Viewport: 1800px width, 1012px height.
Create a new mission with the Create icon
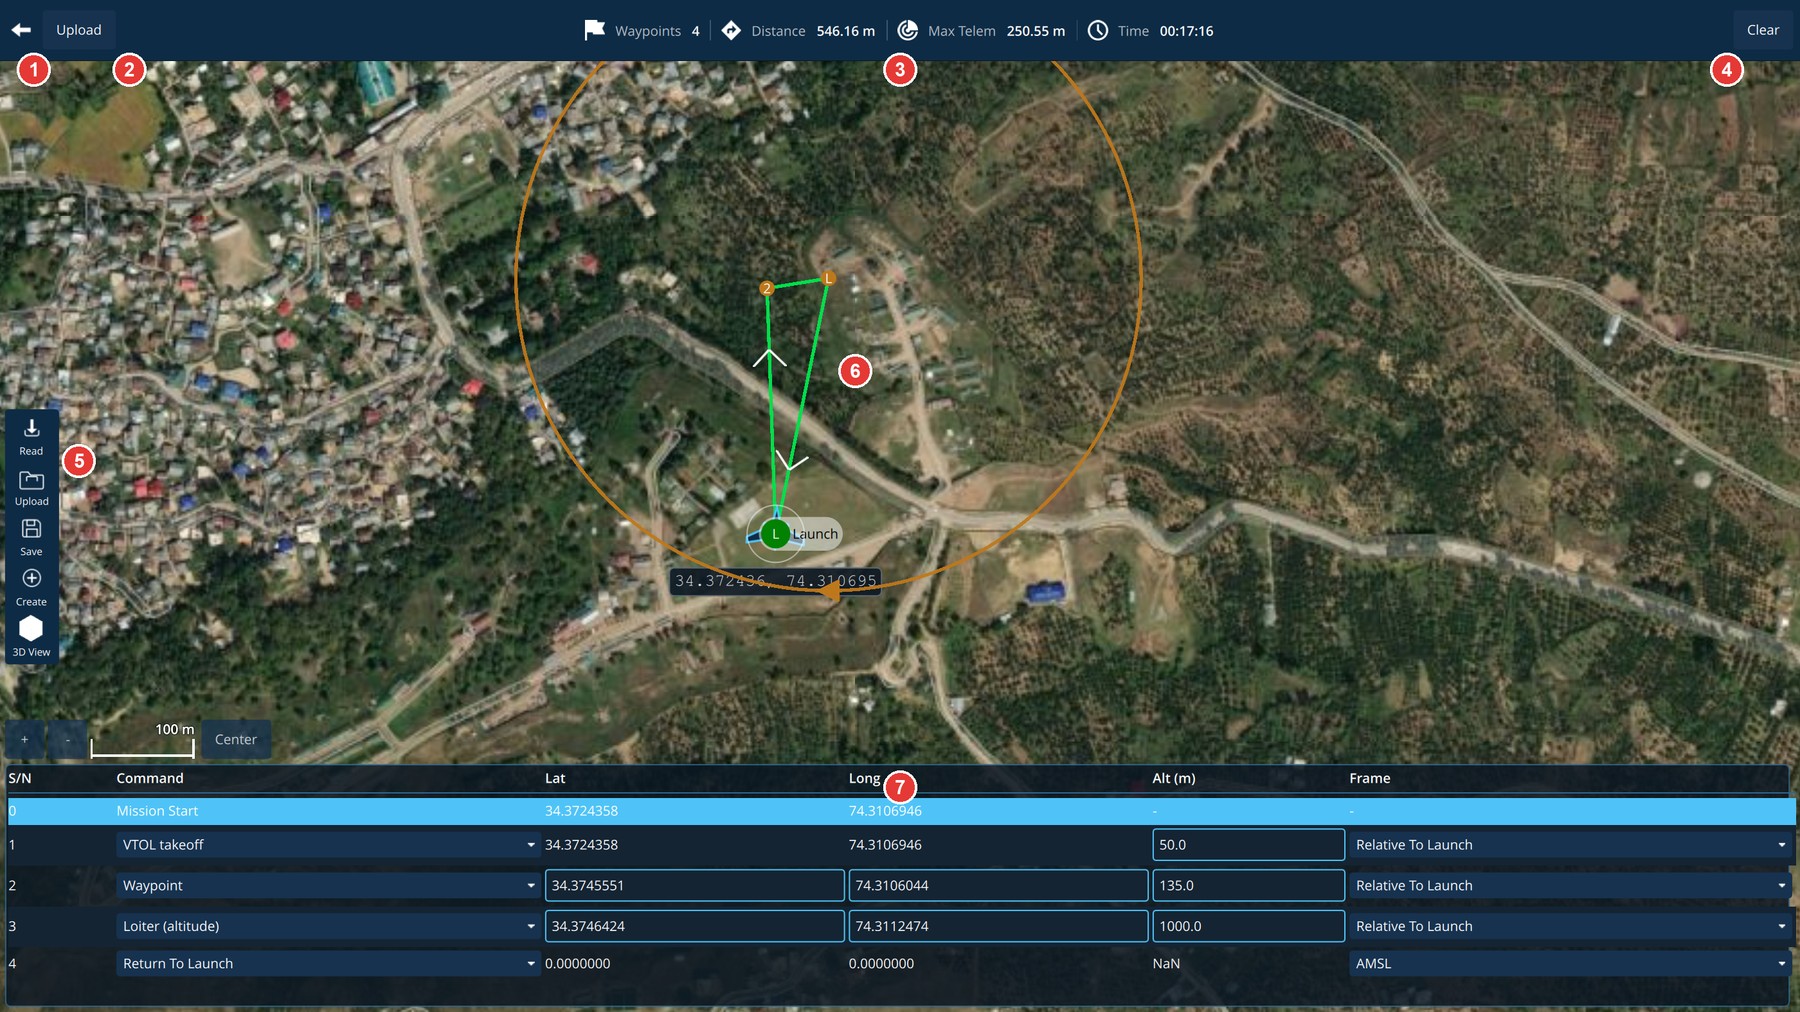click(31, 588)
